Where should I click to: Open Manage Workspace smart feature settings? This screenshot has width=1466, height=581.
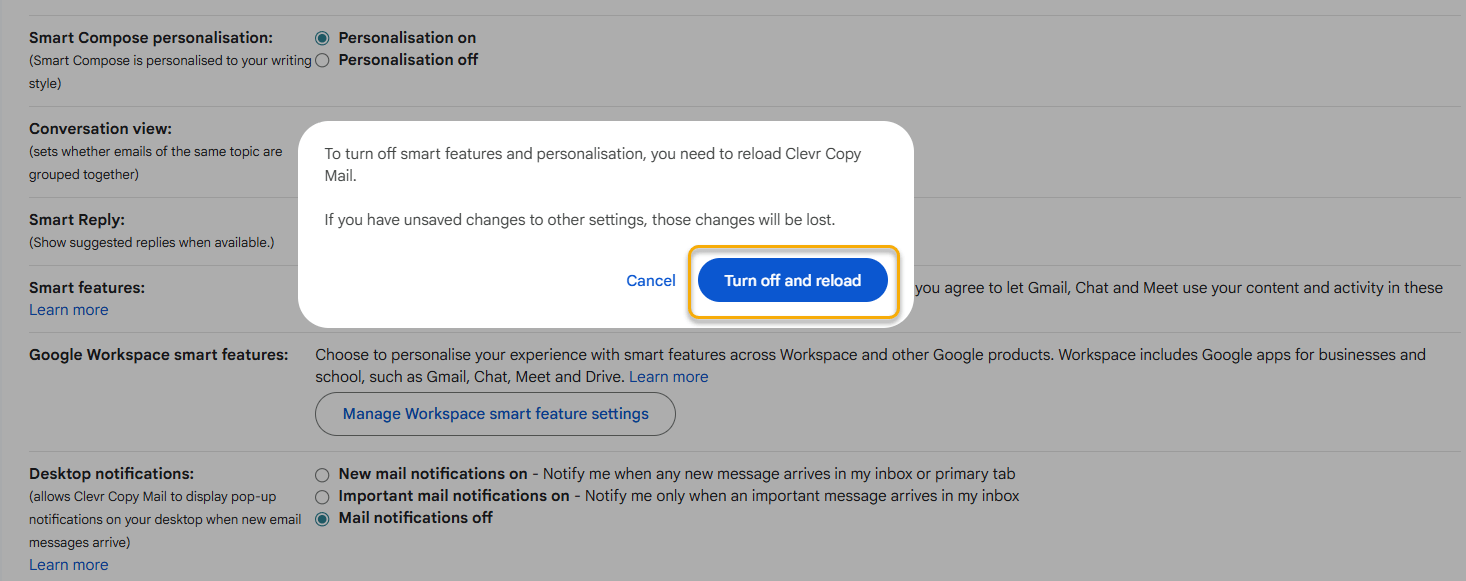tap(495, 414)
